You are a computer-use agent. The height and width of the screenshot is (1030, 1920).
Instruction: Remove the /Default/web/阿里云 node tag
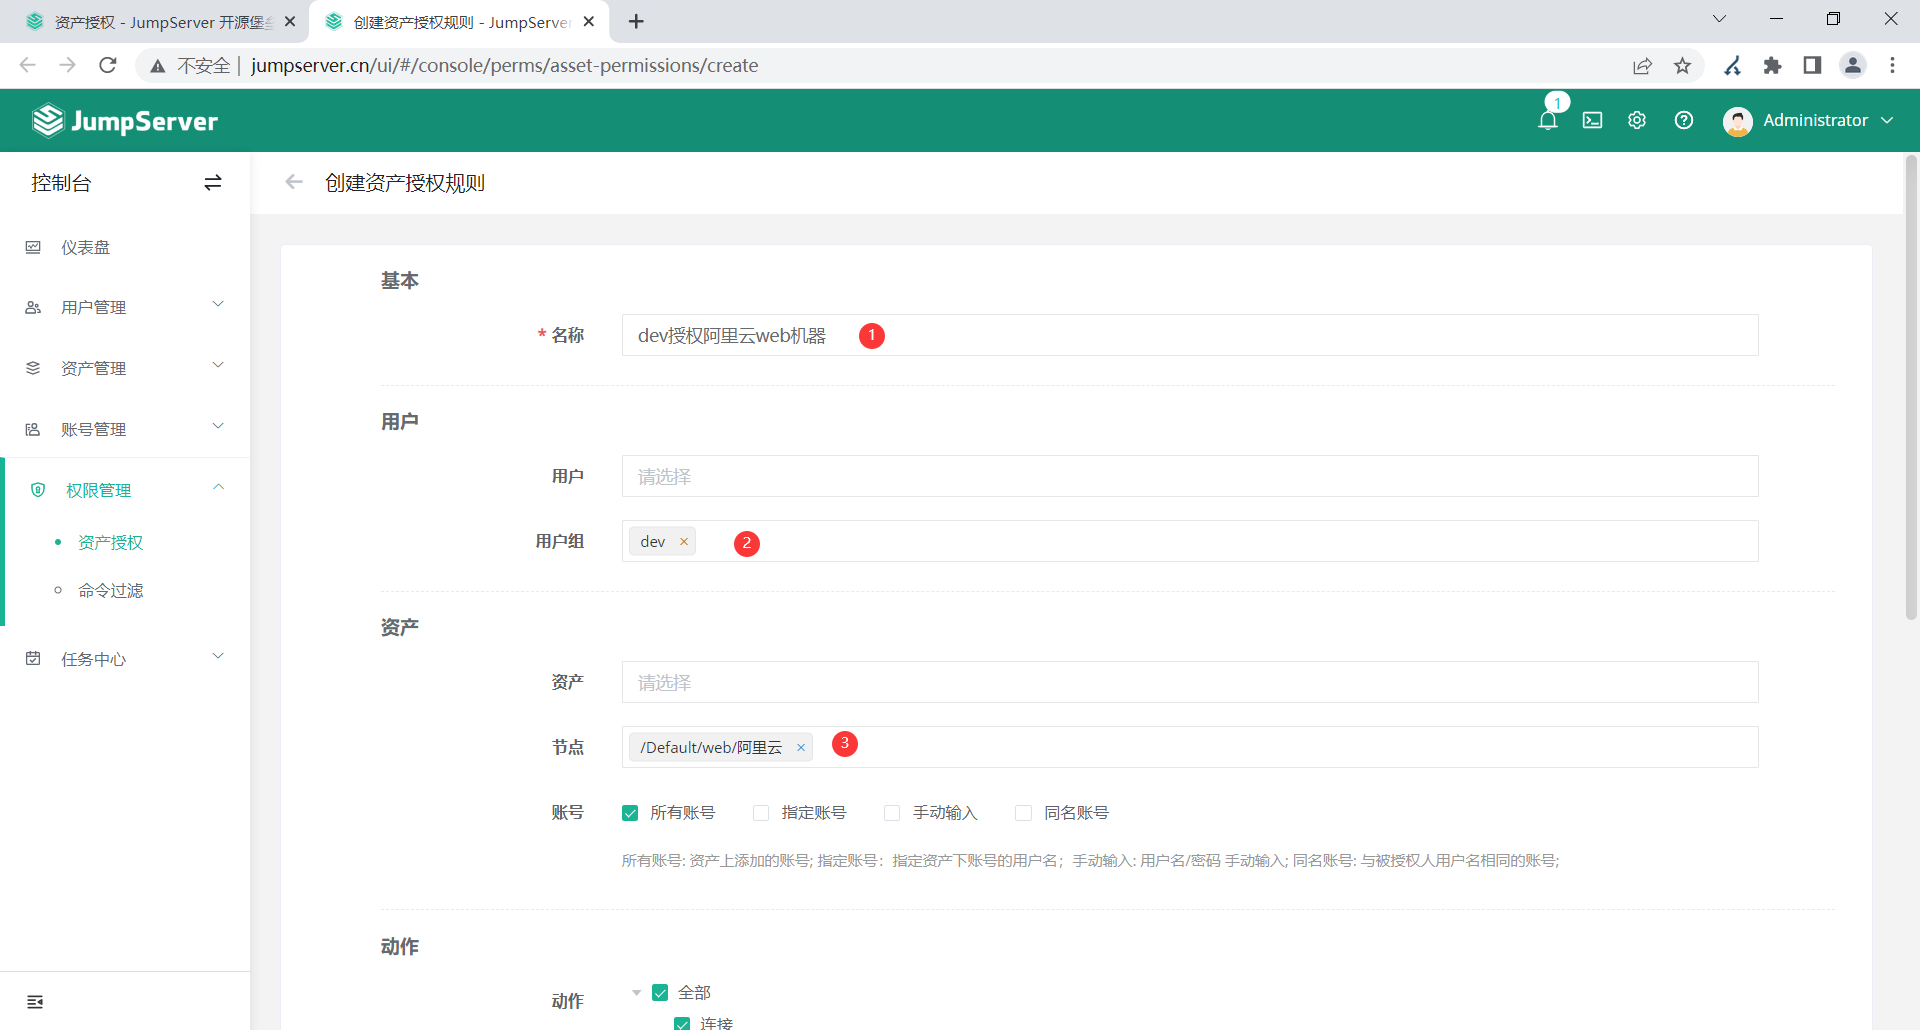(x=801, y=748)
